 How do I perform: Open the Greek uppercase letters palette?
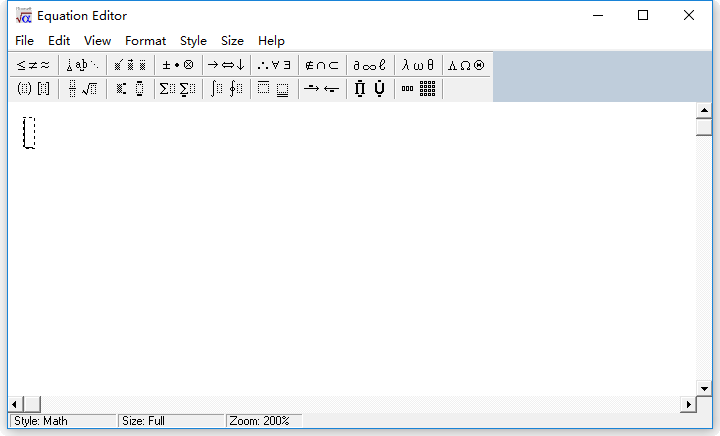pos(466,65)
